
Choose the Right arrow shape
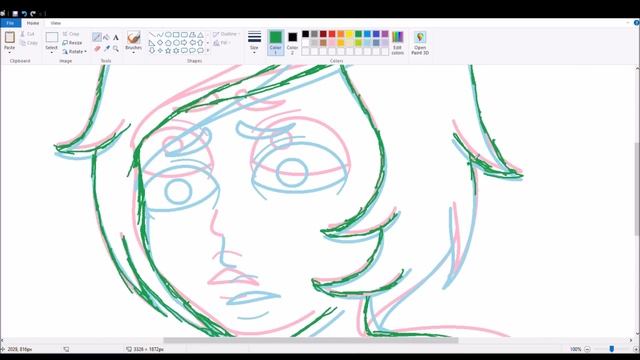point(184,42)
